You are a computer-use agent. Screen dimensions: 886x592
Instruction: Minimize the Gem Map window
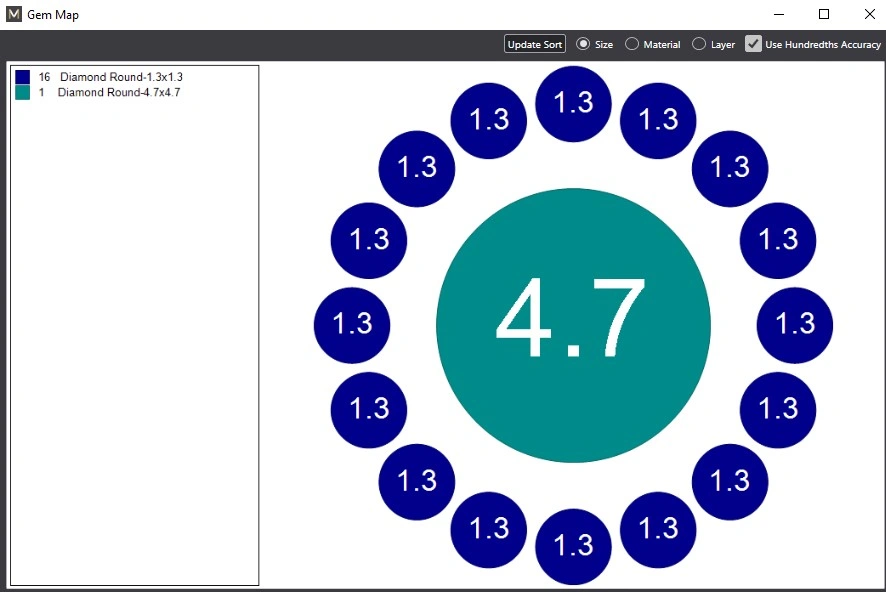tap(778, 15)
